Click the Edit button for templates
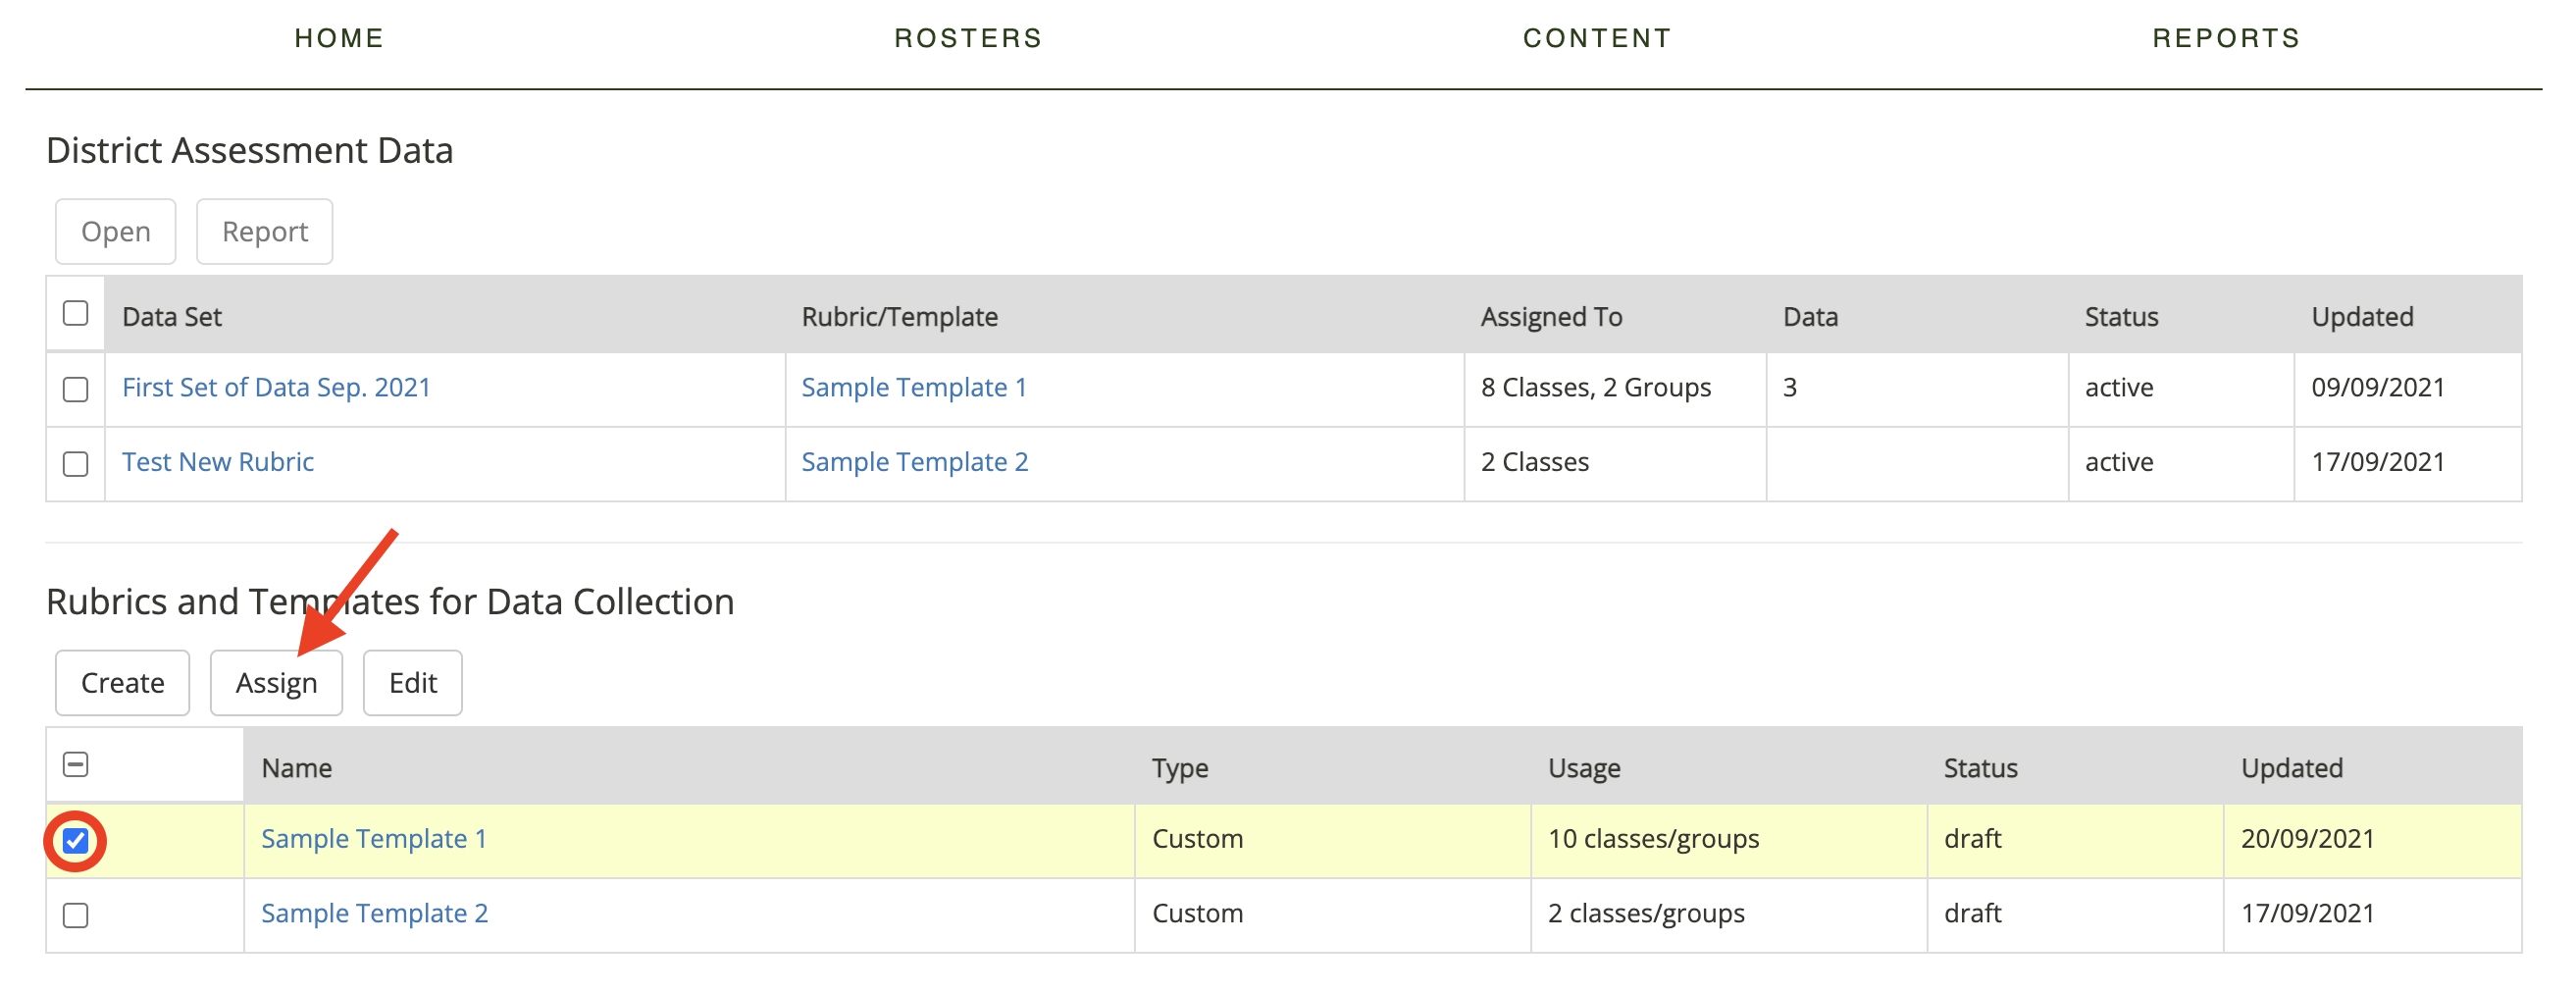Viewport: 2576px width, 993px height. (412, 682)
